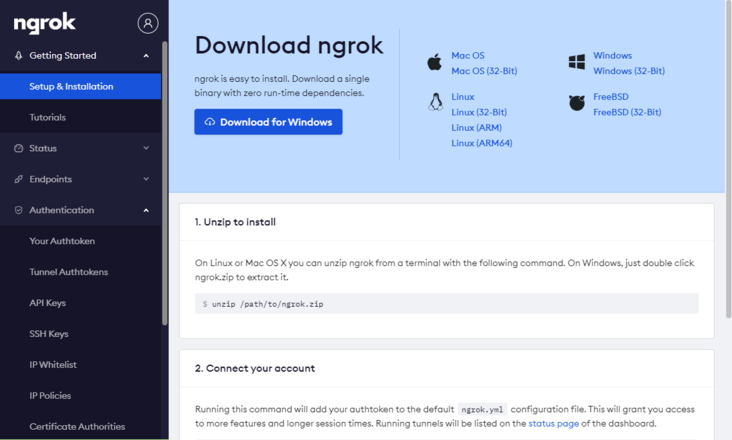Click the unzip /path/to/ngrok.zip command box

click(x=446, y=304)
